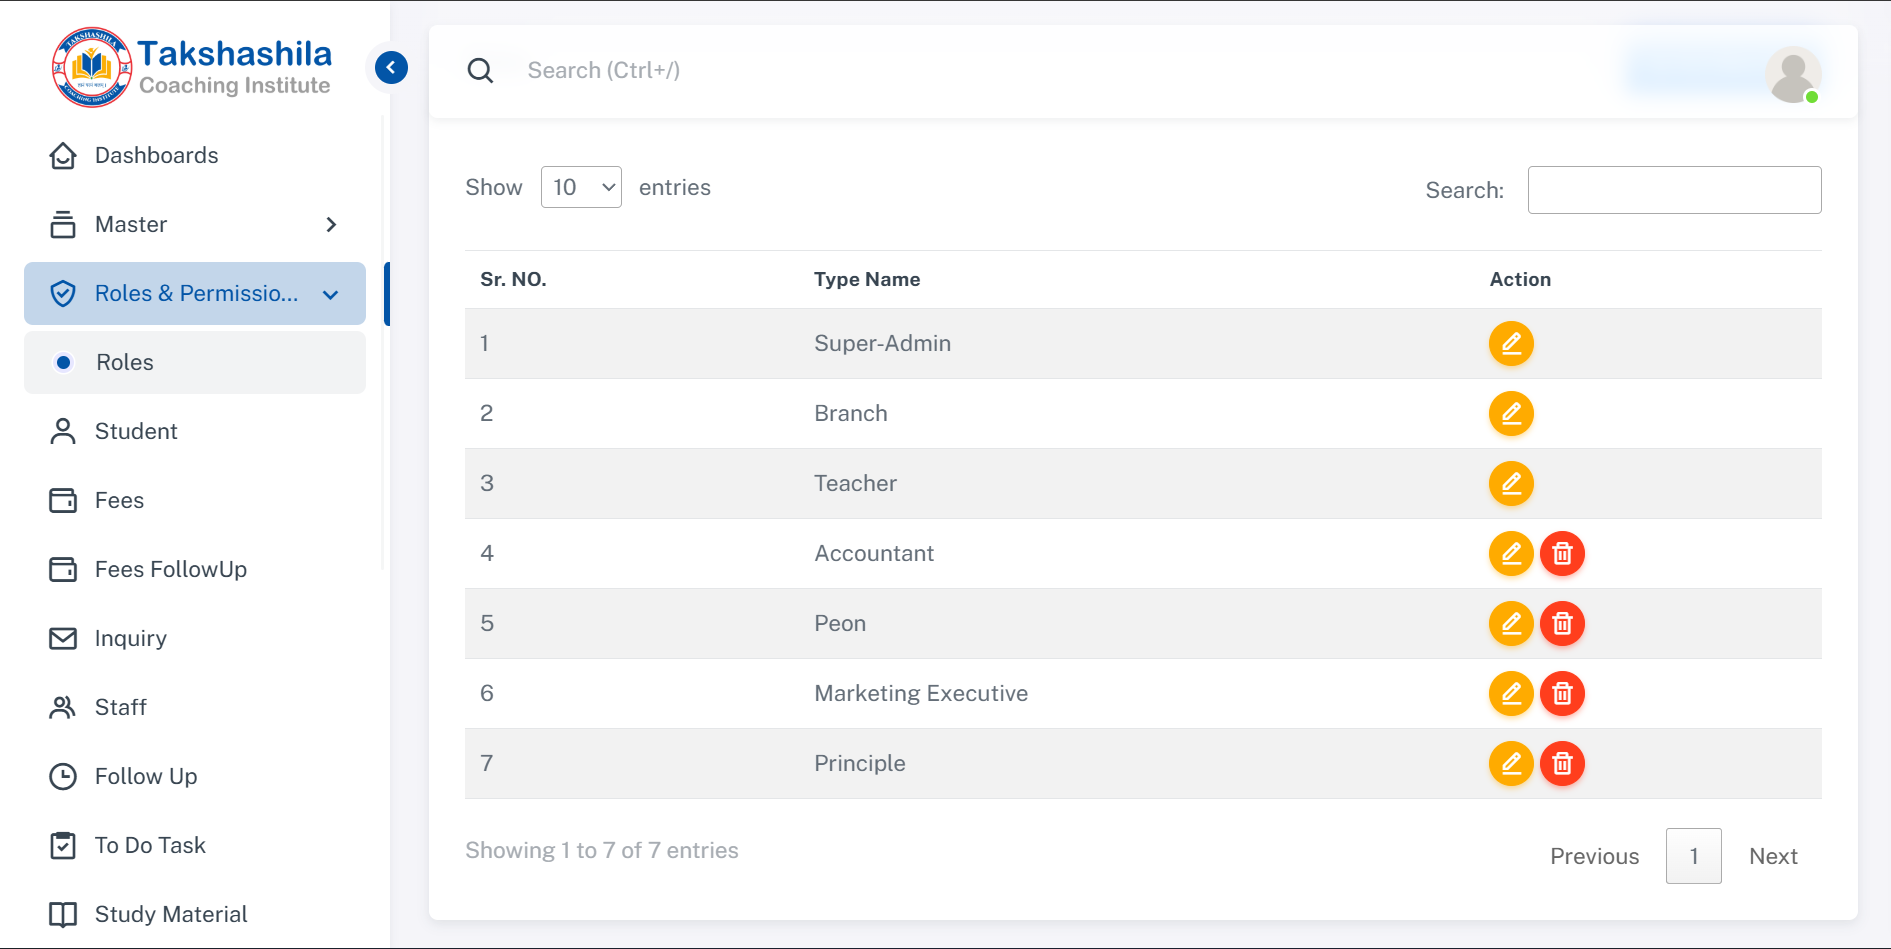Image resolution: width=1891 pixels, height=949 pixels.
Task: Open the user profile avatar
Action: (x=1793, y=74)
